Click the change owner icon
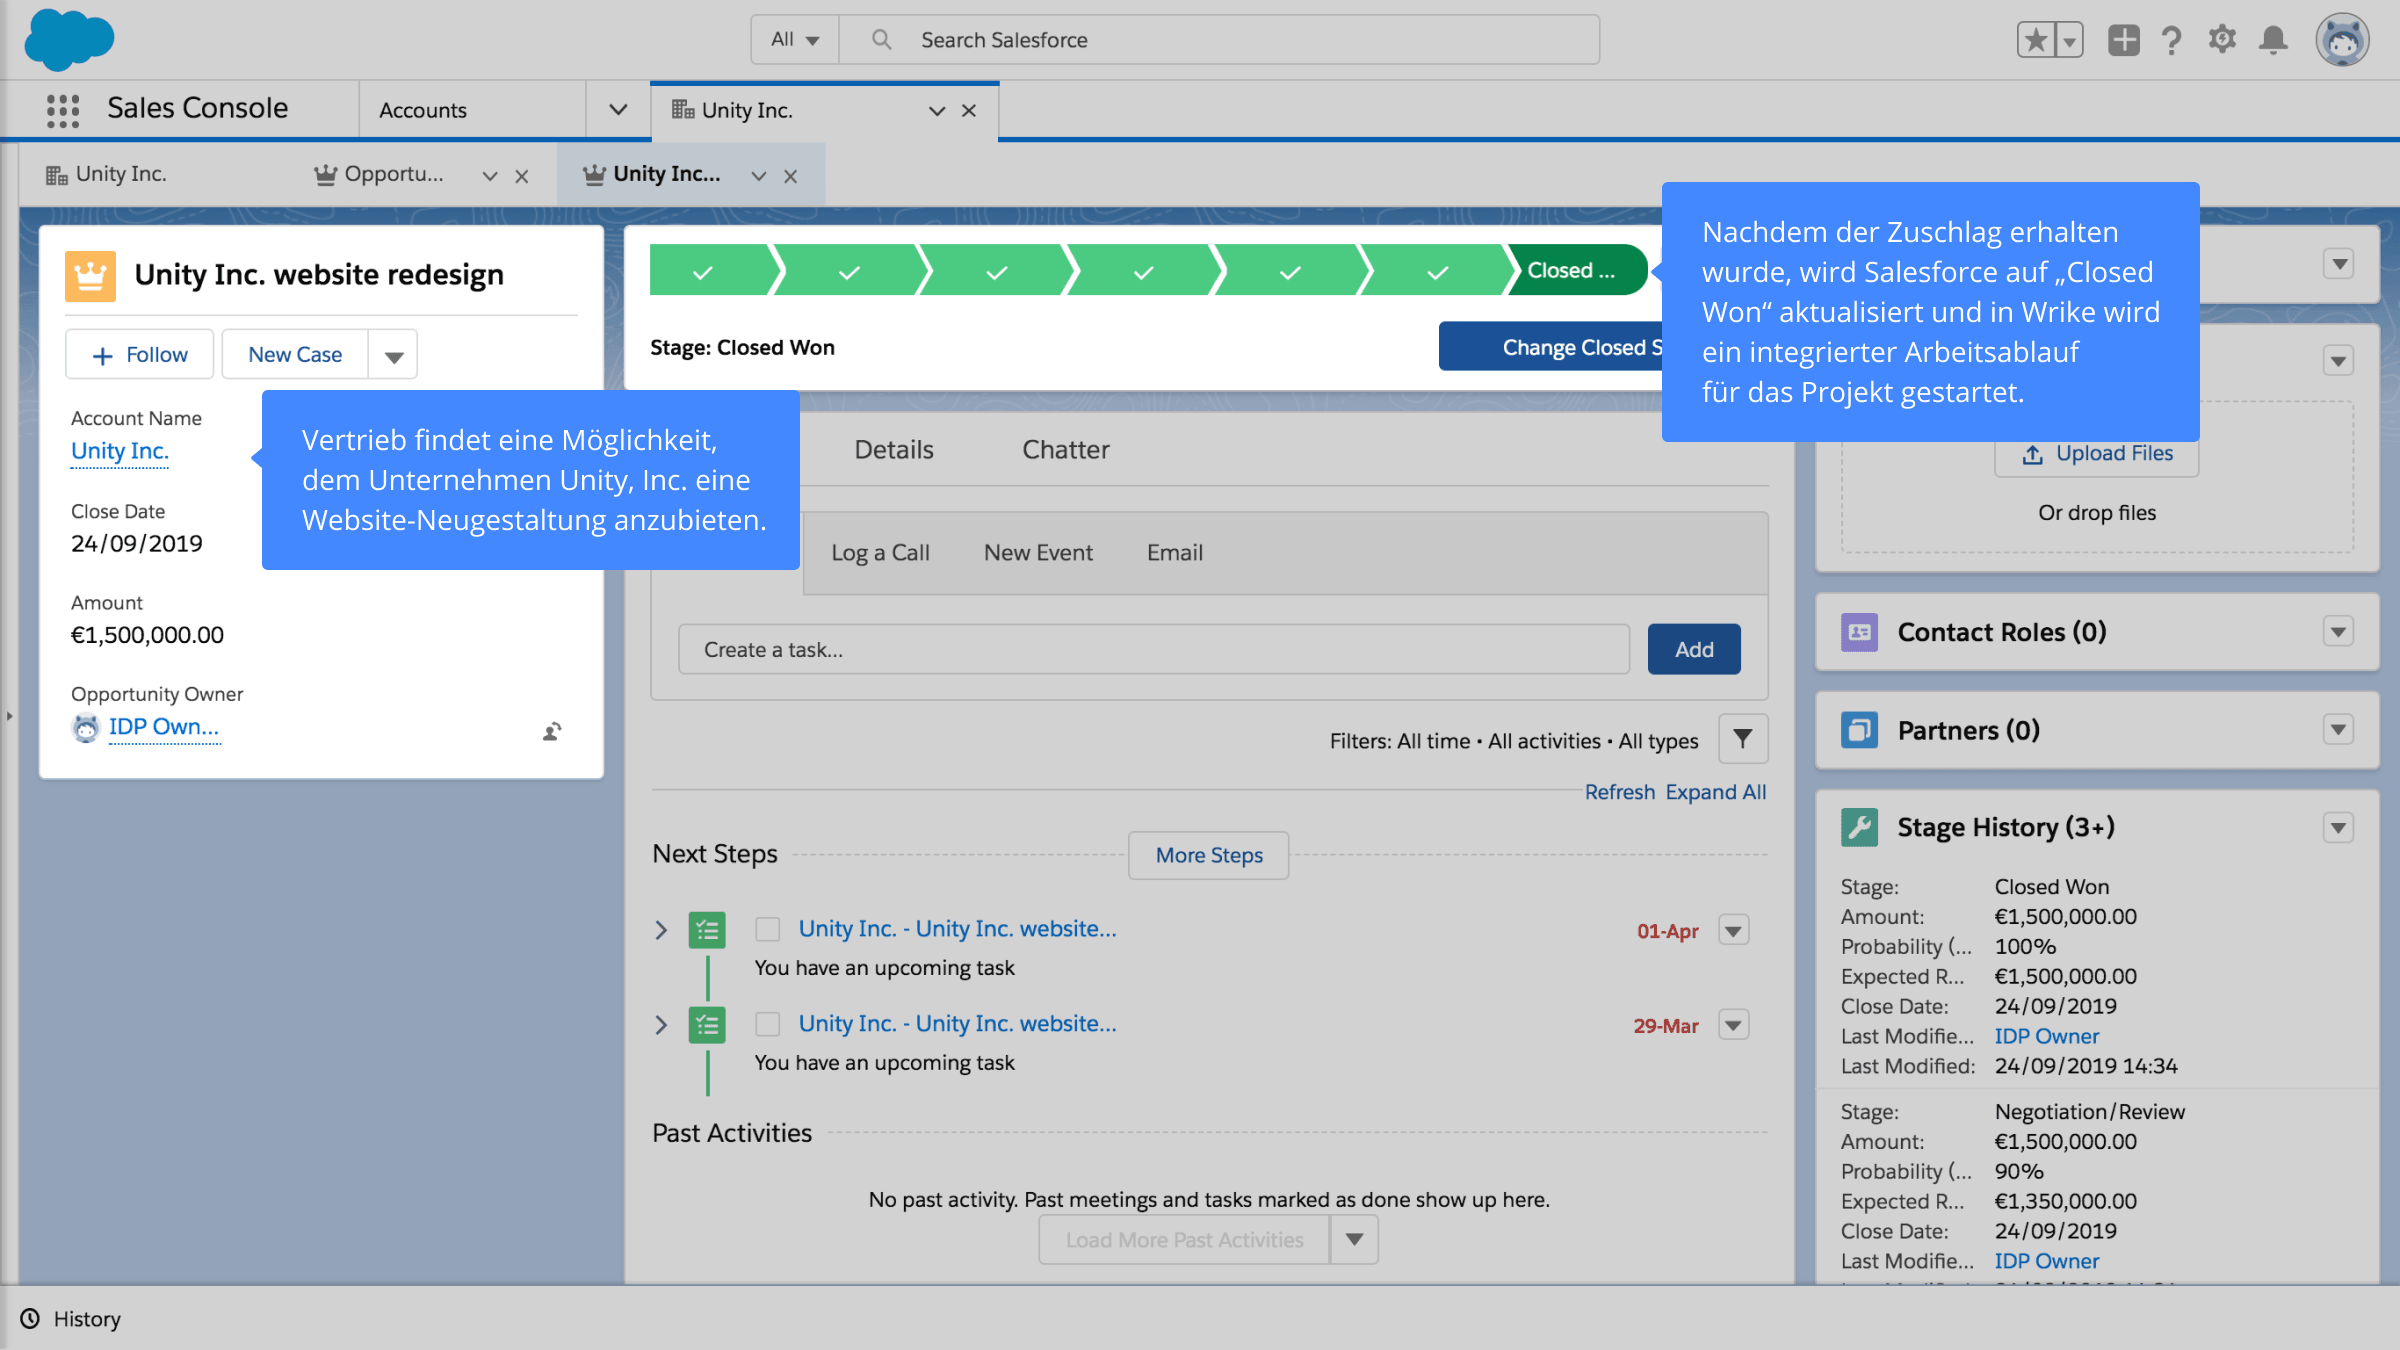Image resolution: width=2400 pixels, height=1350 pixels. 552,731
